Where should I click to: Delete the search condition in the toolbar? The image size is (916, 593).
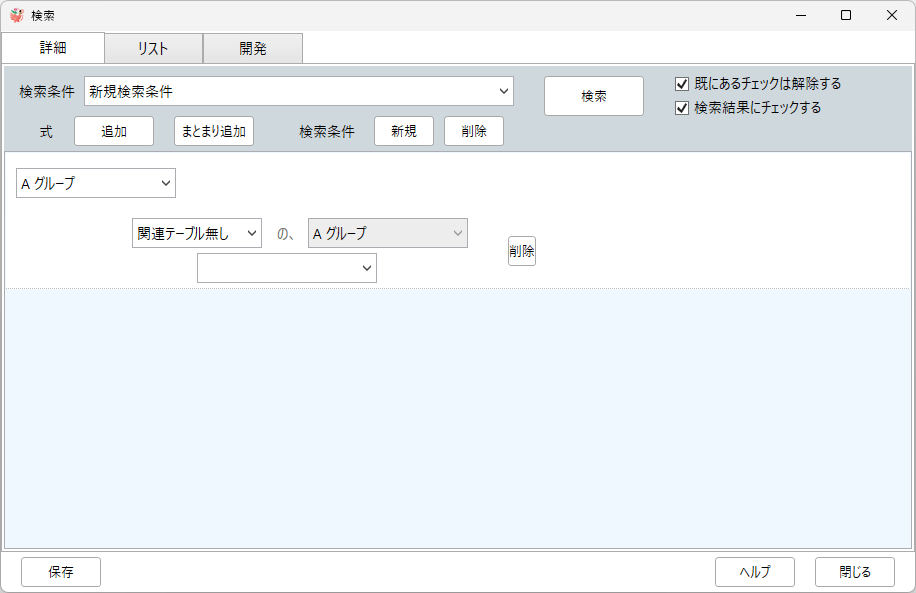[474, 131]
